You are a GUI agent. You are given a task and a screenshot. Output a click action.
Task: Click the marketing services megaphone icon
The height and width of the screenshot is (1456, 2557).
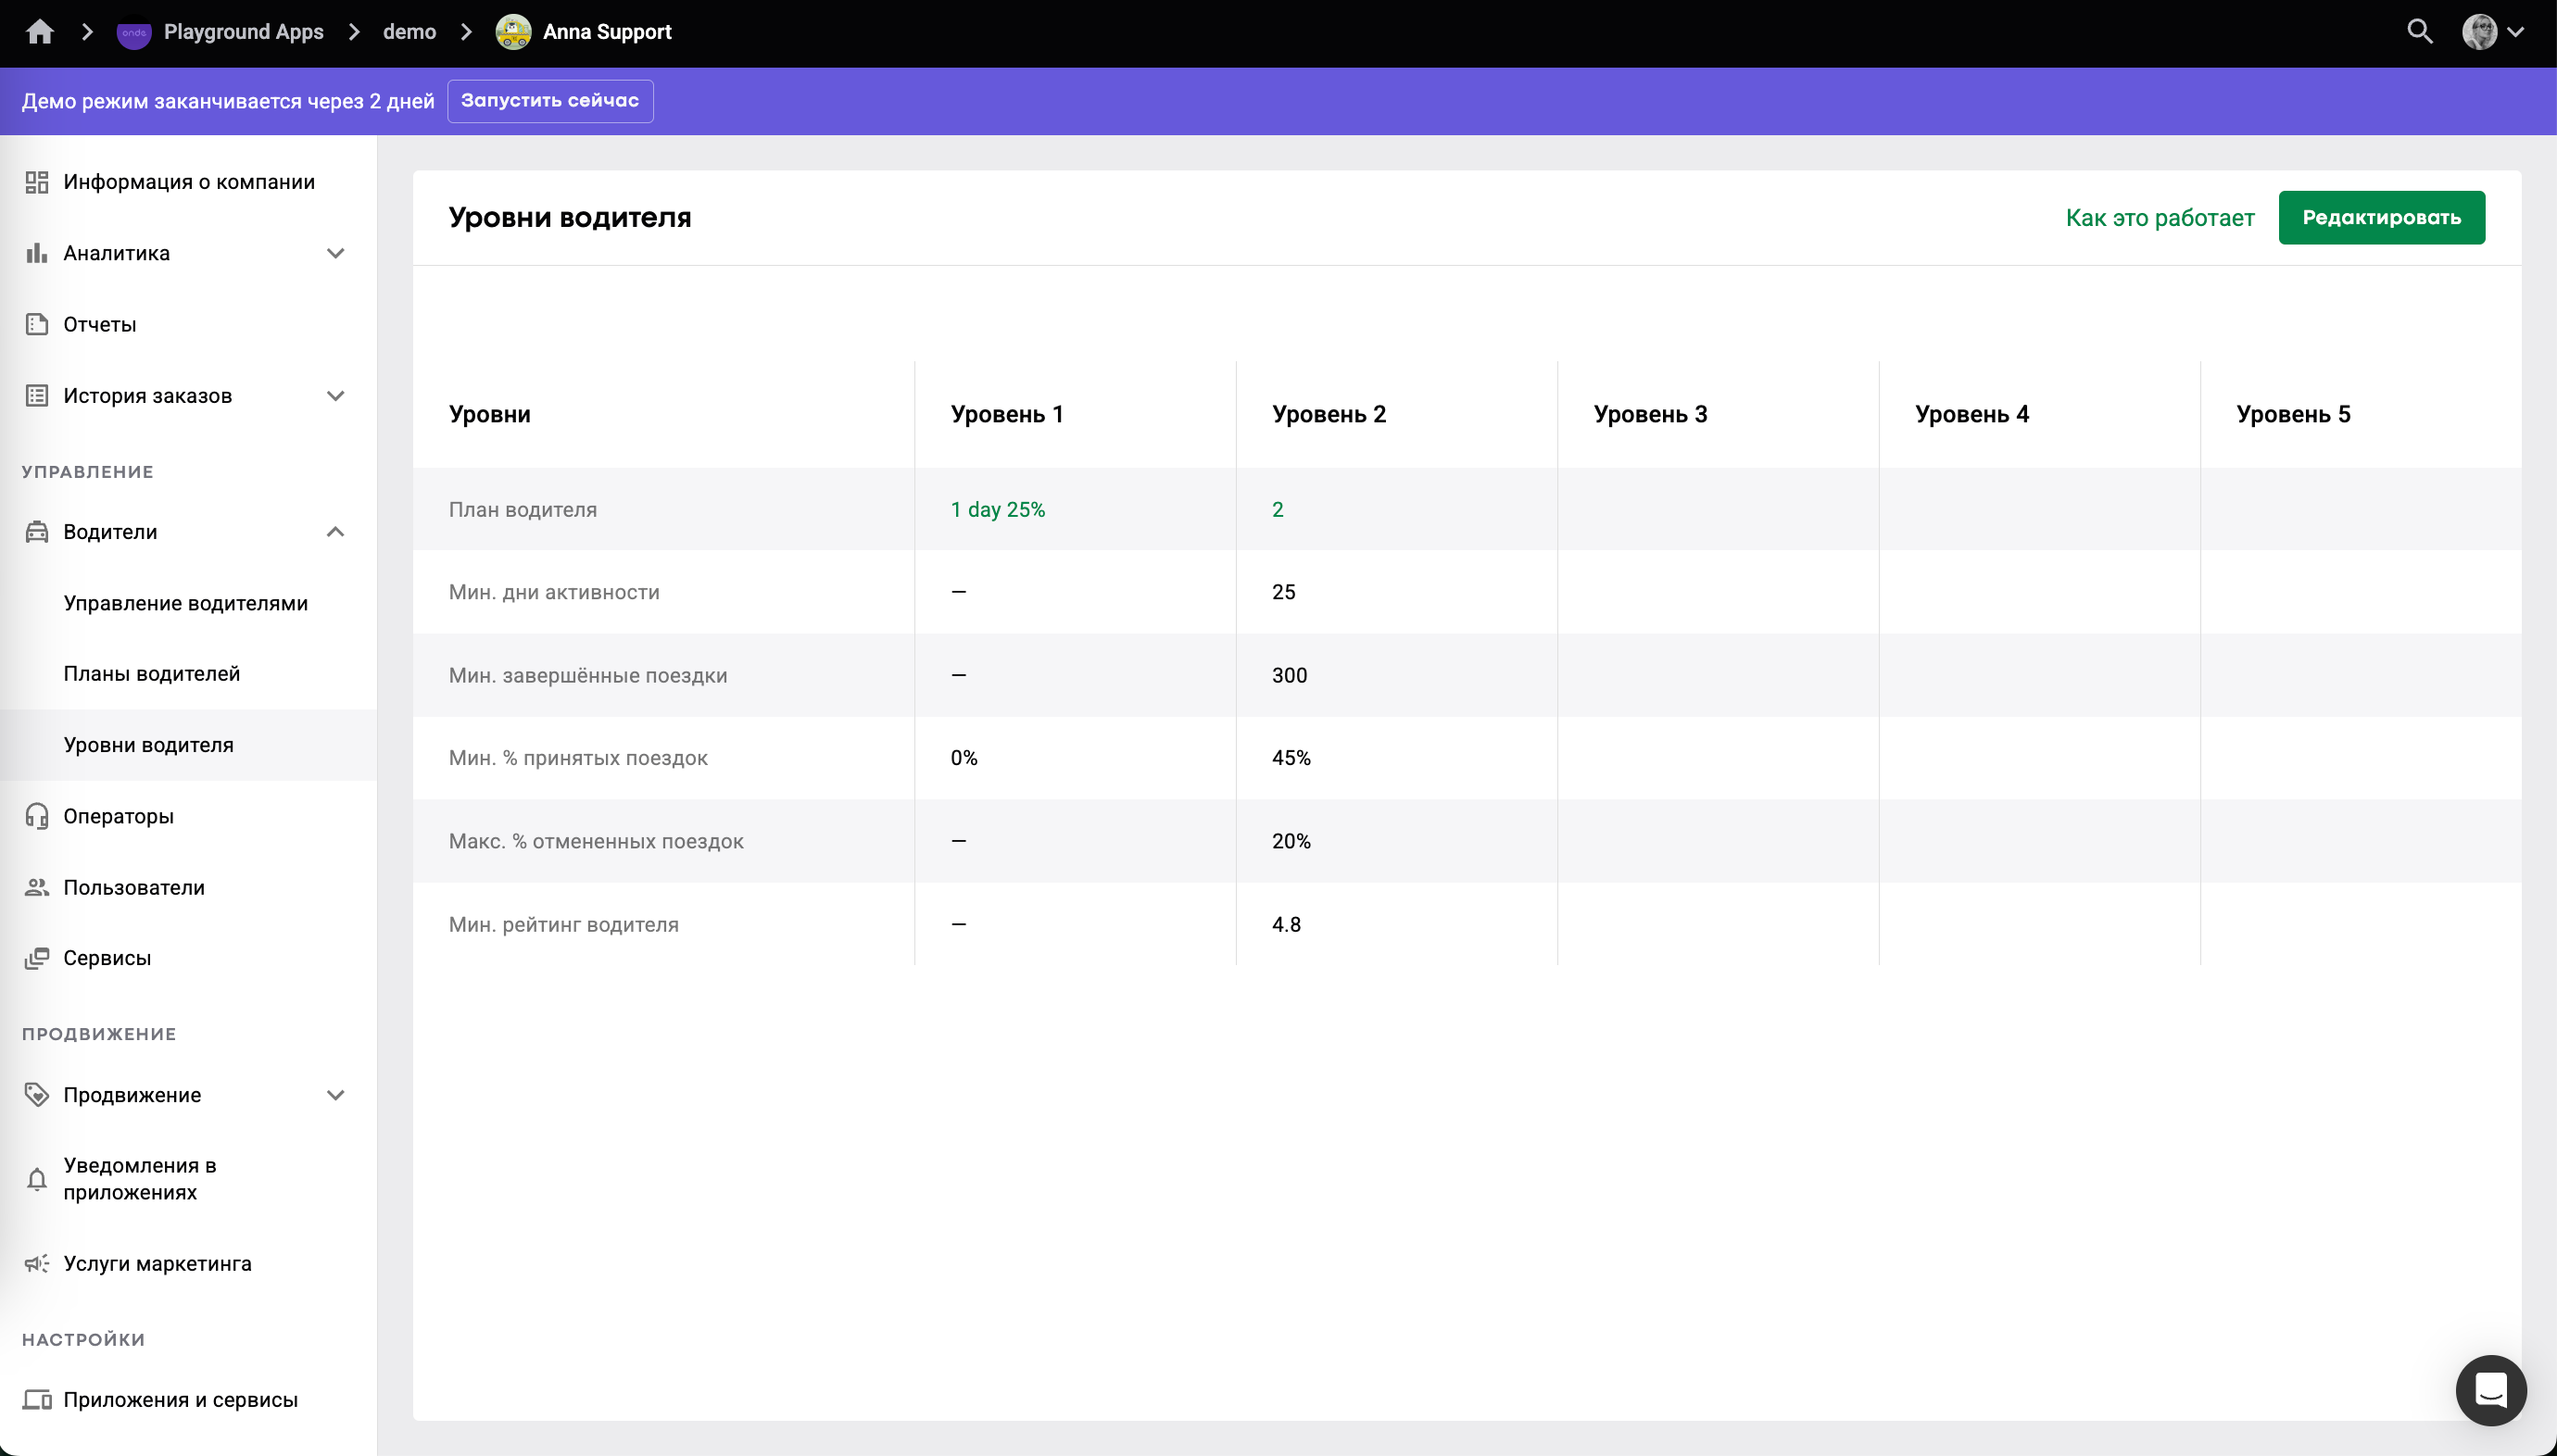37,1264
